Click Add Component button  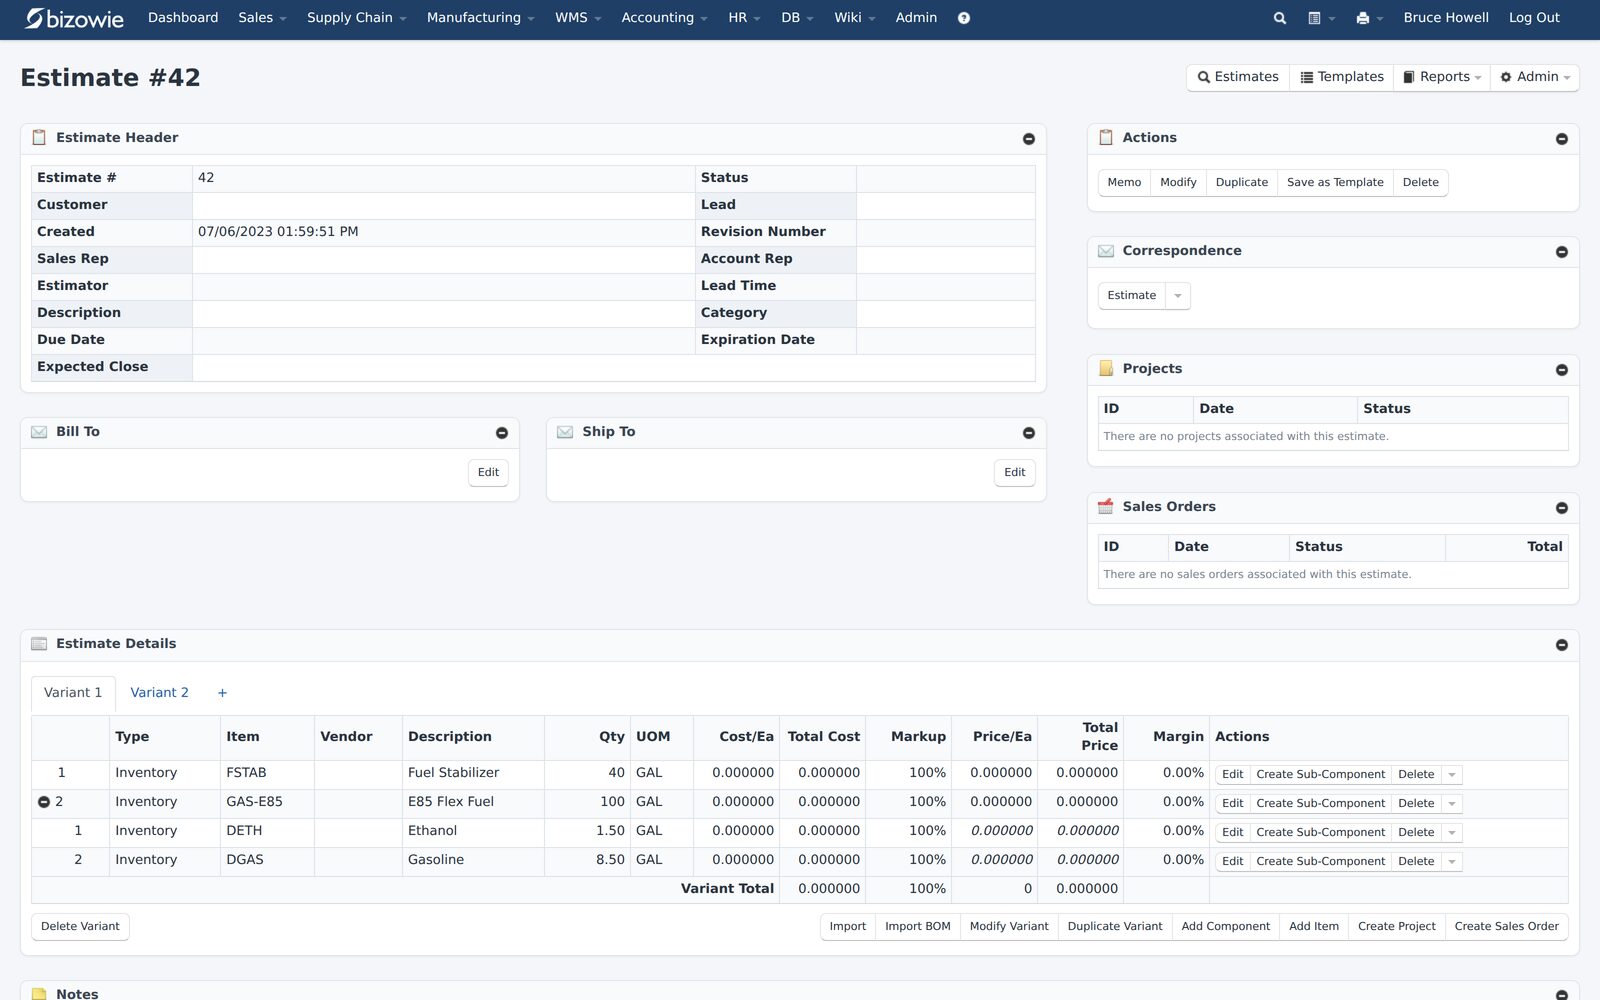click(x=1225, y=927)
